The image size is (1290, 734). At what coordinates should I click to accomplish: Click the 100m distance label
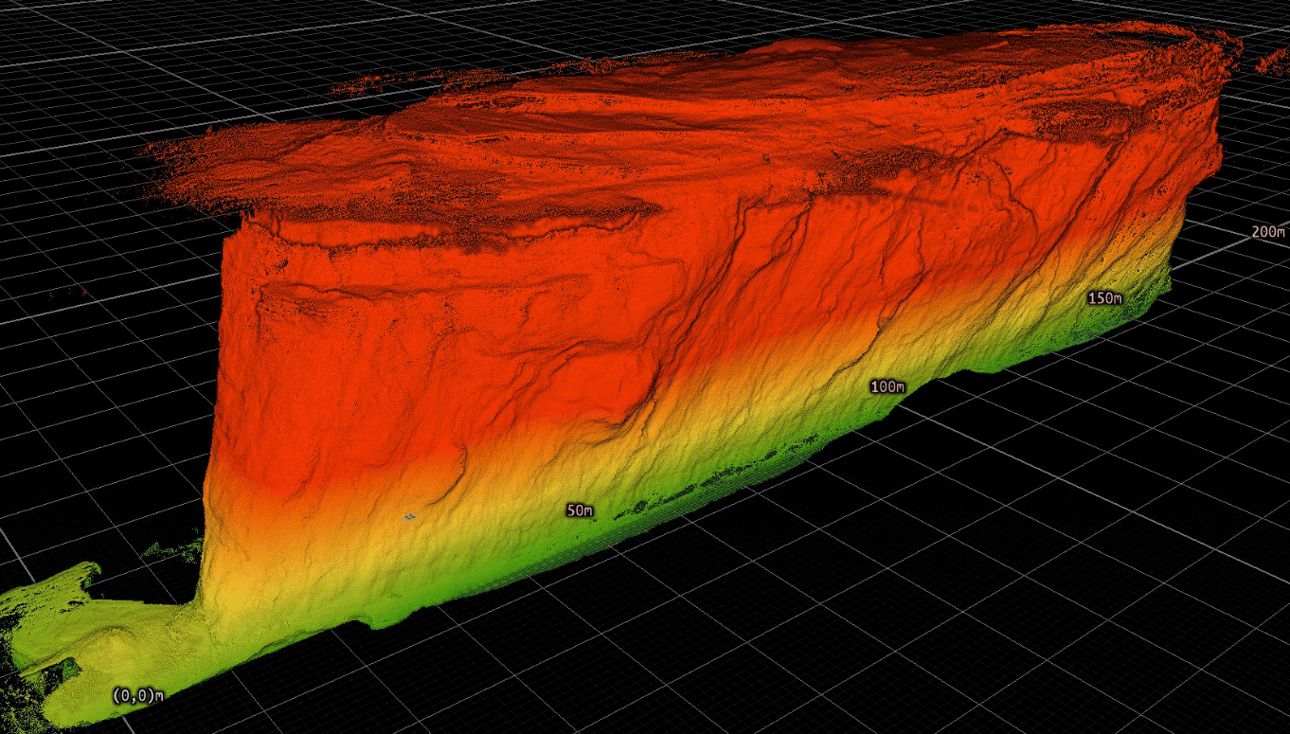coord(888,383)
